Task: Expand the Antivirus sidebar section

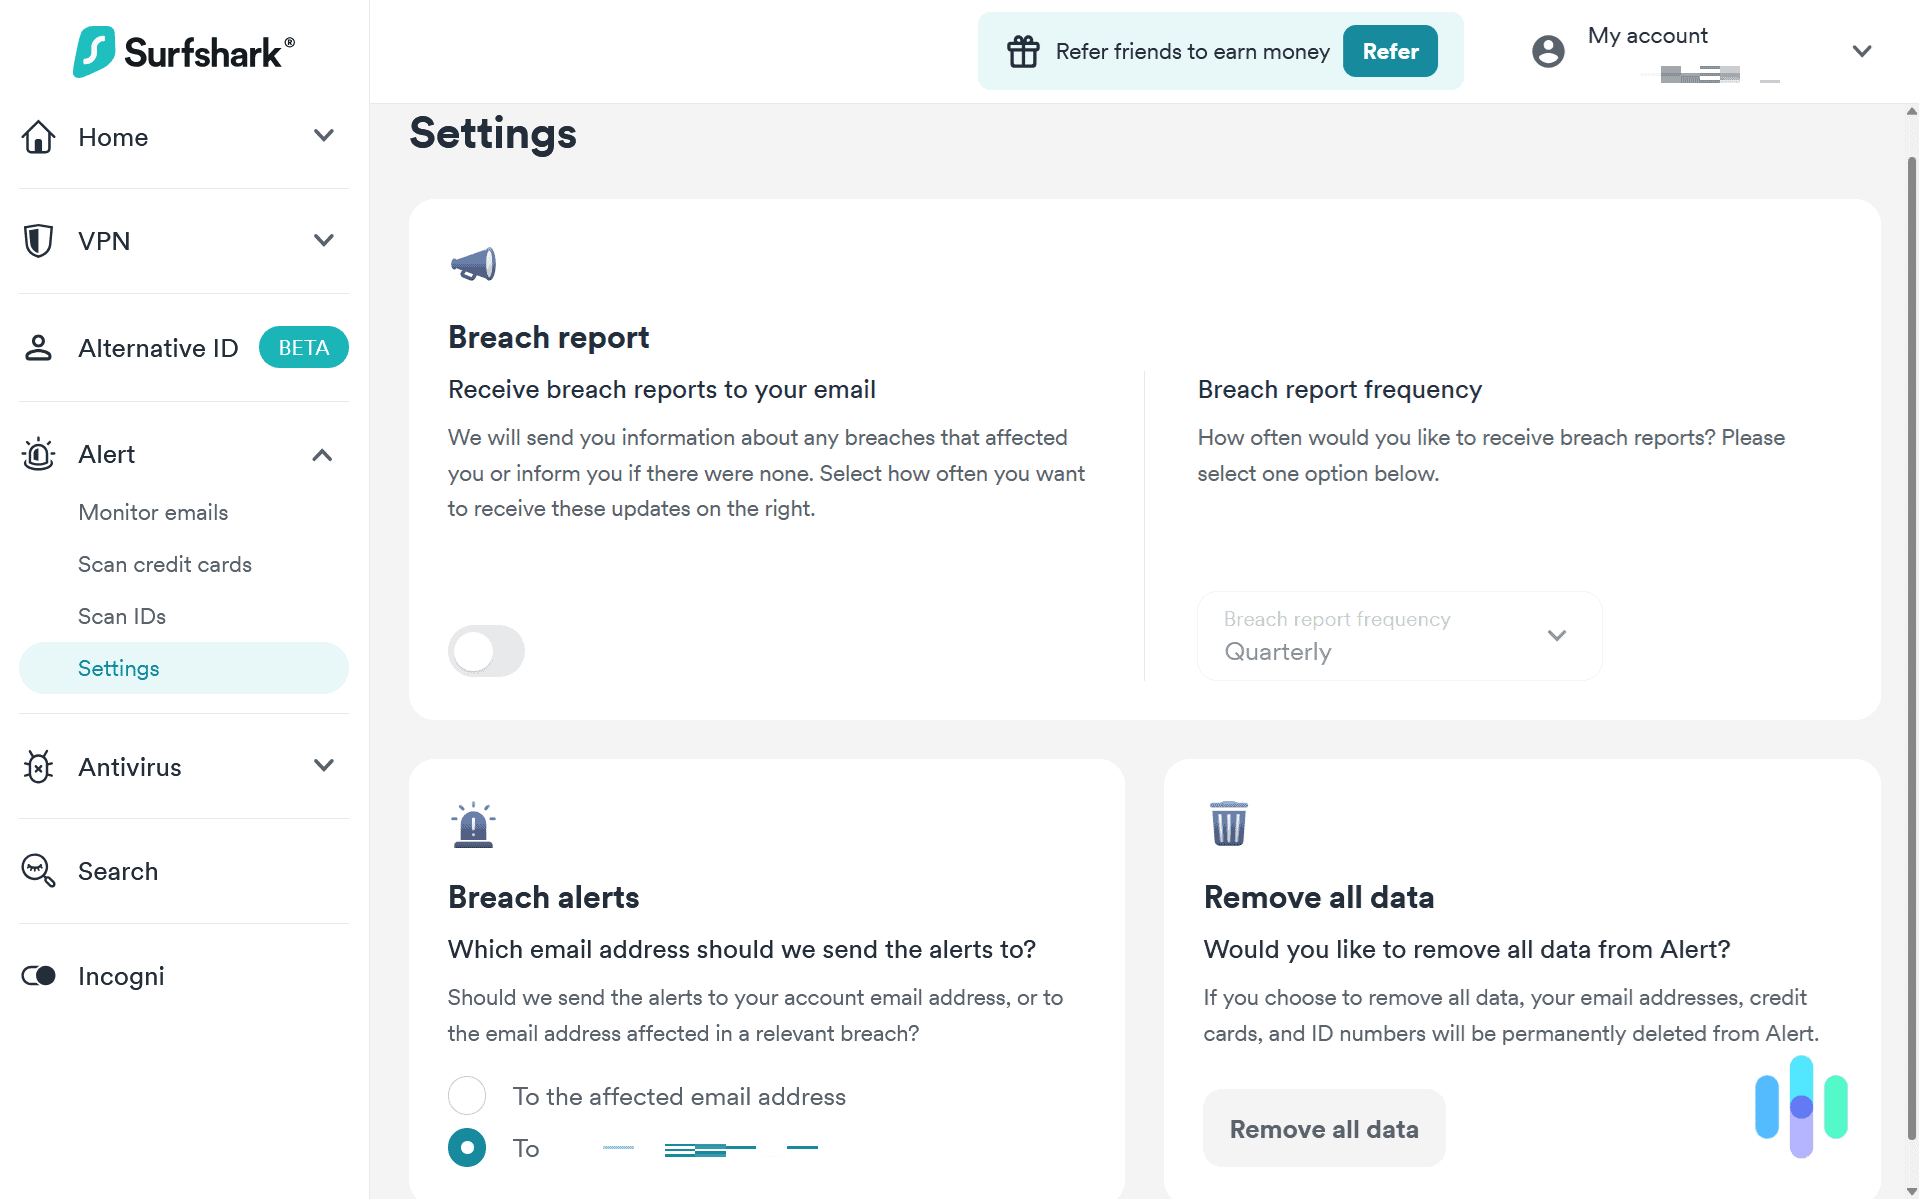Action: [x=322, y=766]
